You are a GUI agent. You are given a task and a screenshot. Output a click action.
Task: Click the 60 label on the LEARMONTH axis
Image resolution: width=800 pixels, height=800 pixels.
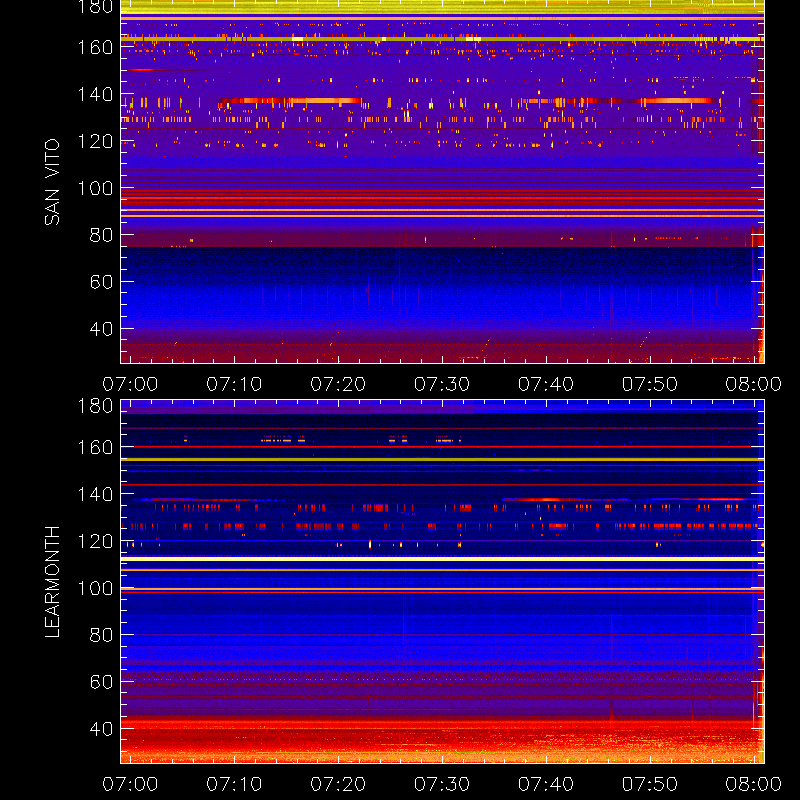tap(102, 682)
